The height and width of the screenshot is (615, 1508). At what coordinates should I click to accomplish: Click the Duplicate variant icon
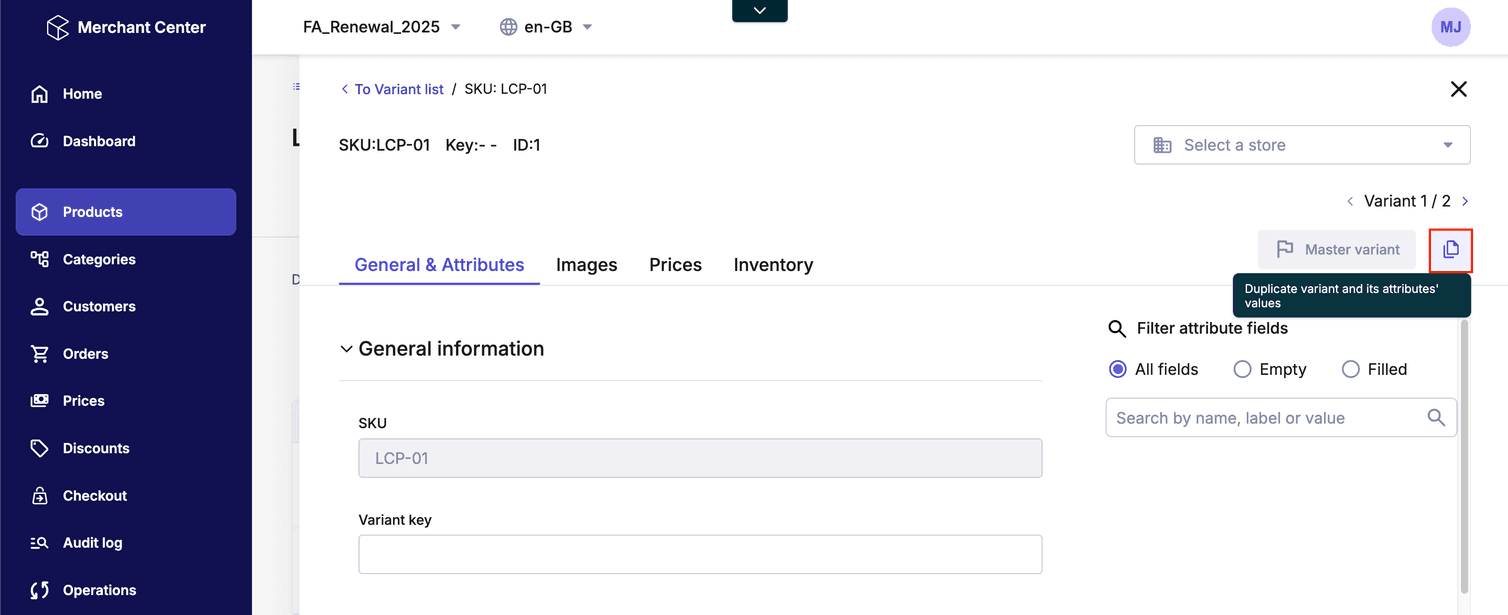click(1451, 250)
